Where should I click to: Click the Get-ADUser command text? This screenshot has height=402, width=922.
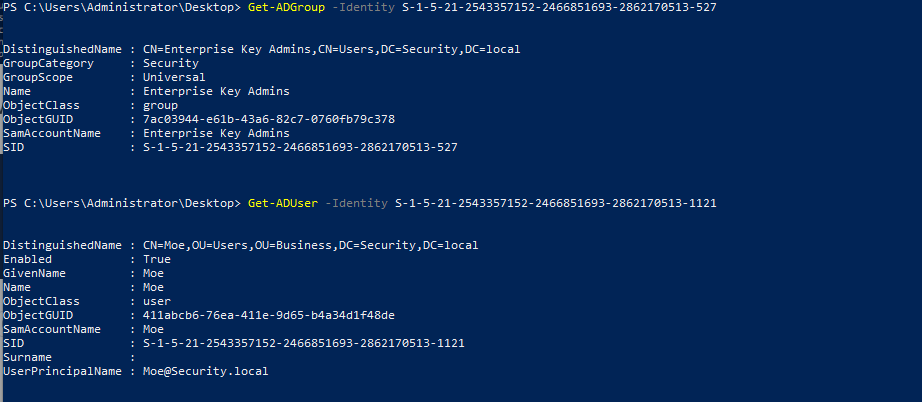283,203
